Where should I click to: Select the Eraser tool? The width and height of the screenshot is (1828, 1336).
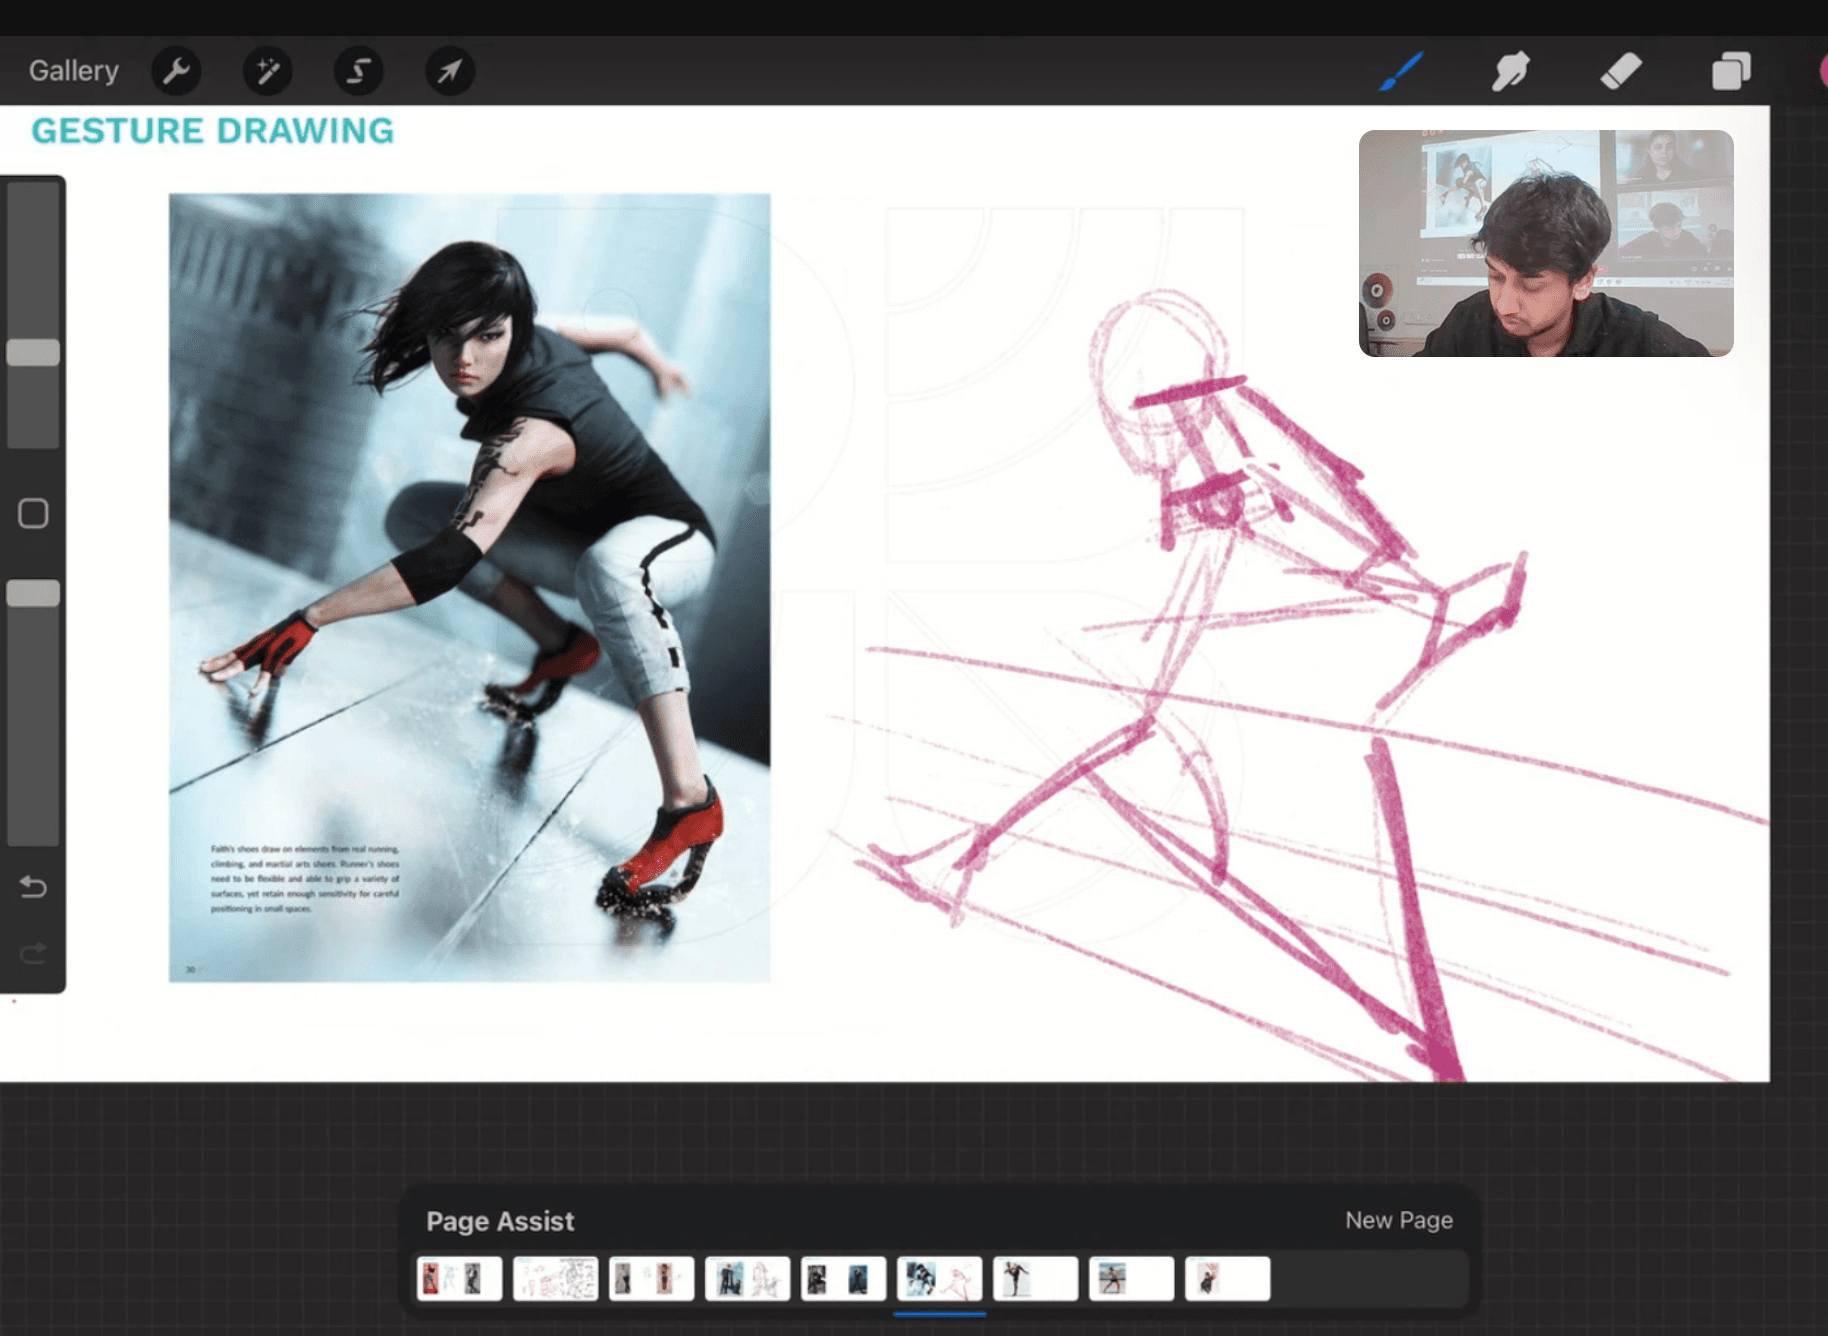[x=1621, y=71]
